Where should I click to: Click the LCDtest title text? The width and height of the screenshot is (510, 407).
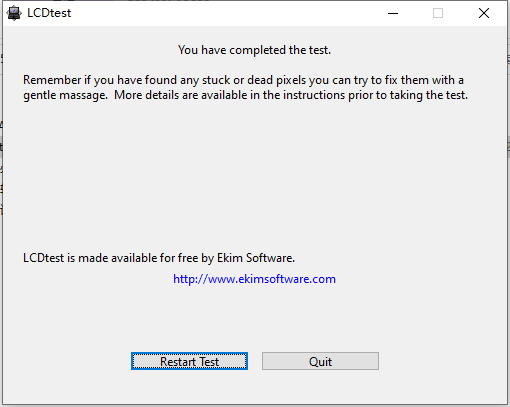(x=49, y=13)
